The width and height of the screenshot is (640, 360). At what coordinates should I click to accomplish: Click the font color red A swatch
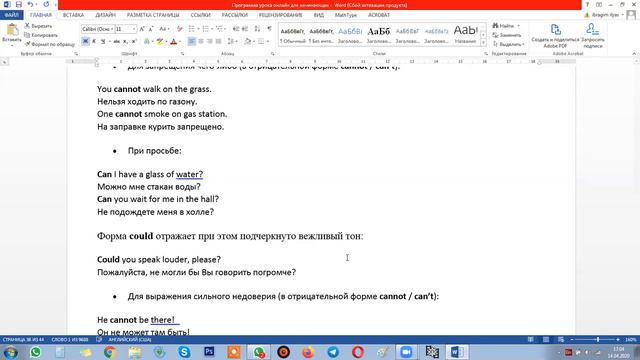click(173, 41)
